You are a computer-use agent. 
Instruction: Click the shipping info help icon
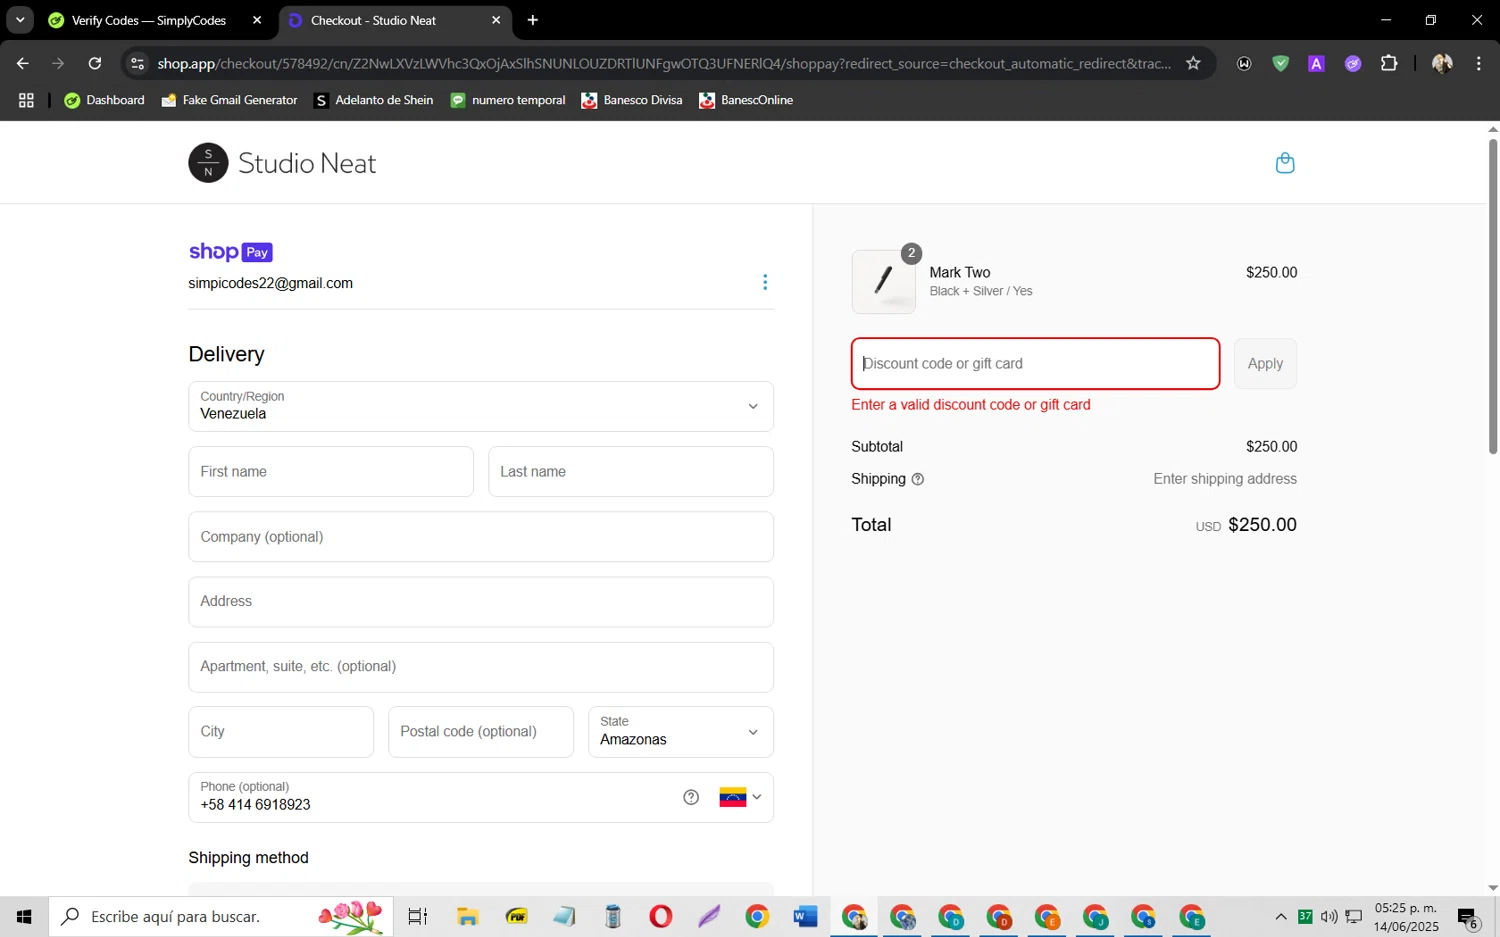[x=918, y=479]
